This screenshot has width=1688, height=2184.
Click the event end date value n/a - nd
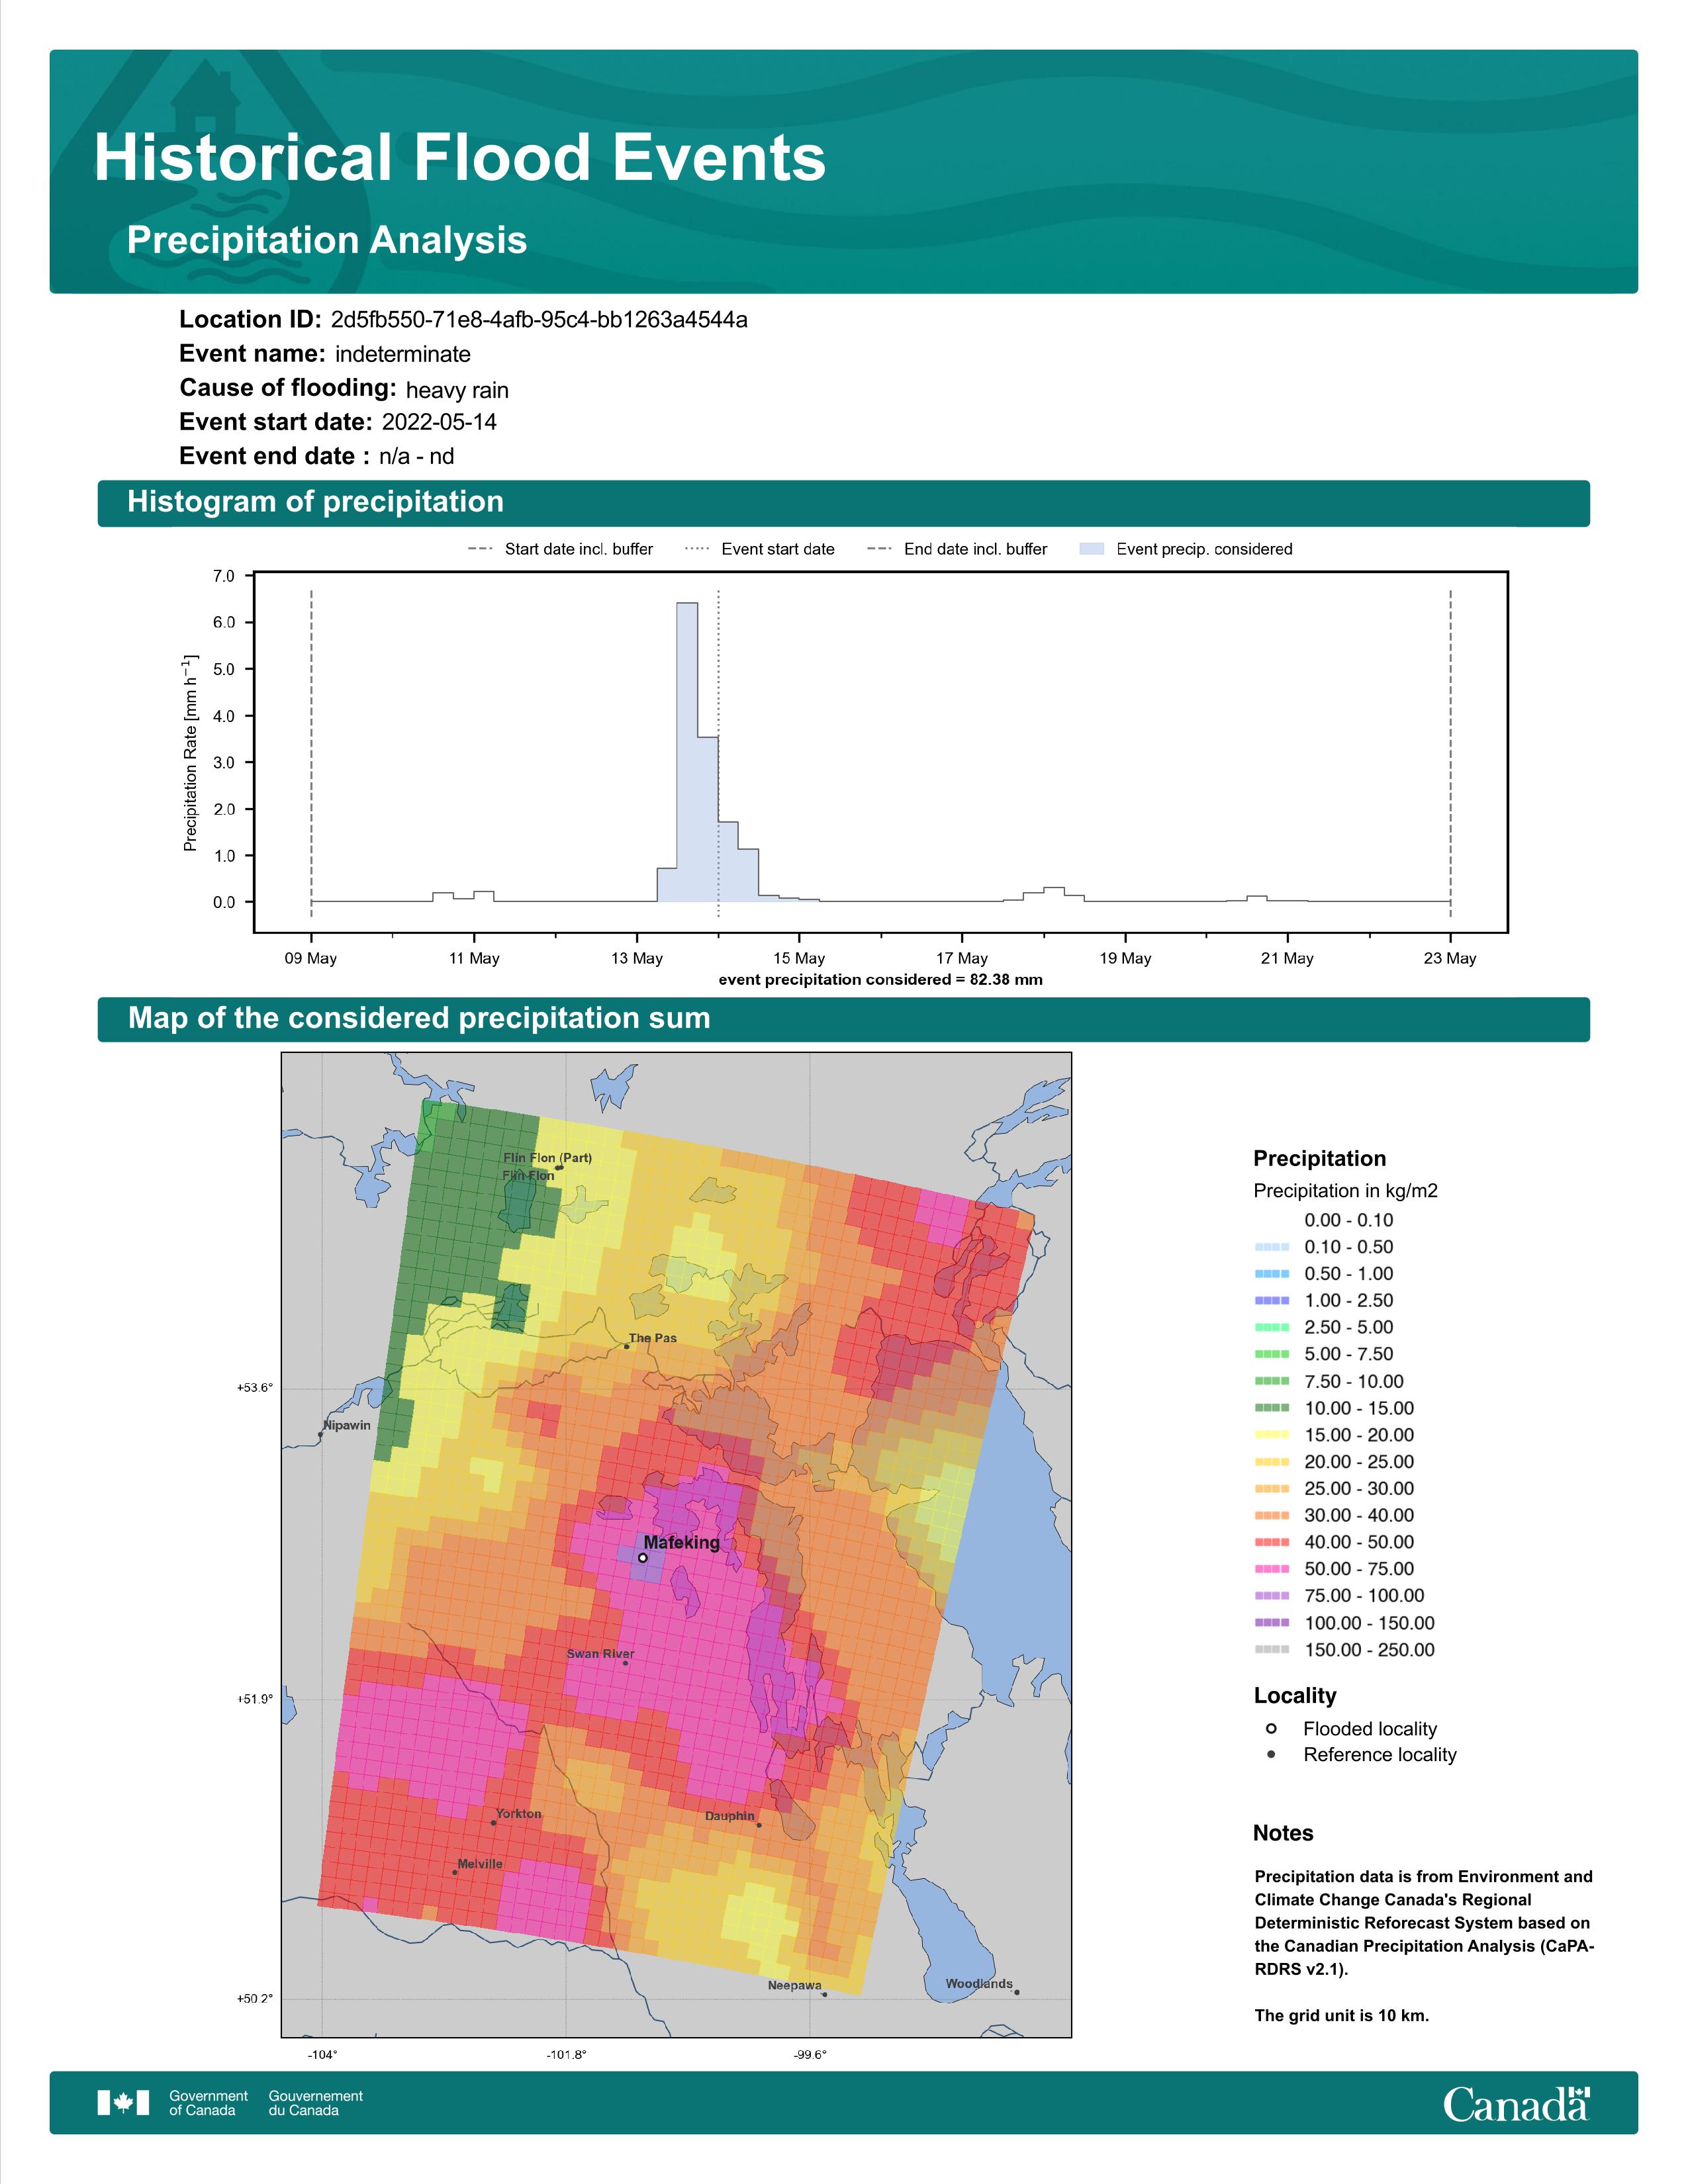click(416, 456)
